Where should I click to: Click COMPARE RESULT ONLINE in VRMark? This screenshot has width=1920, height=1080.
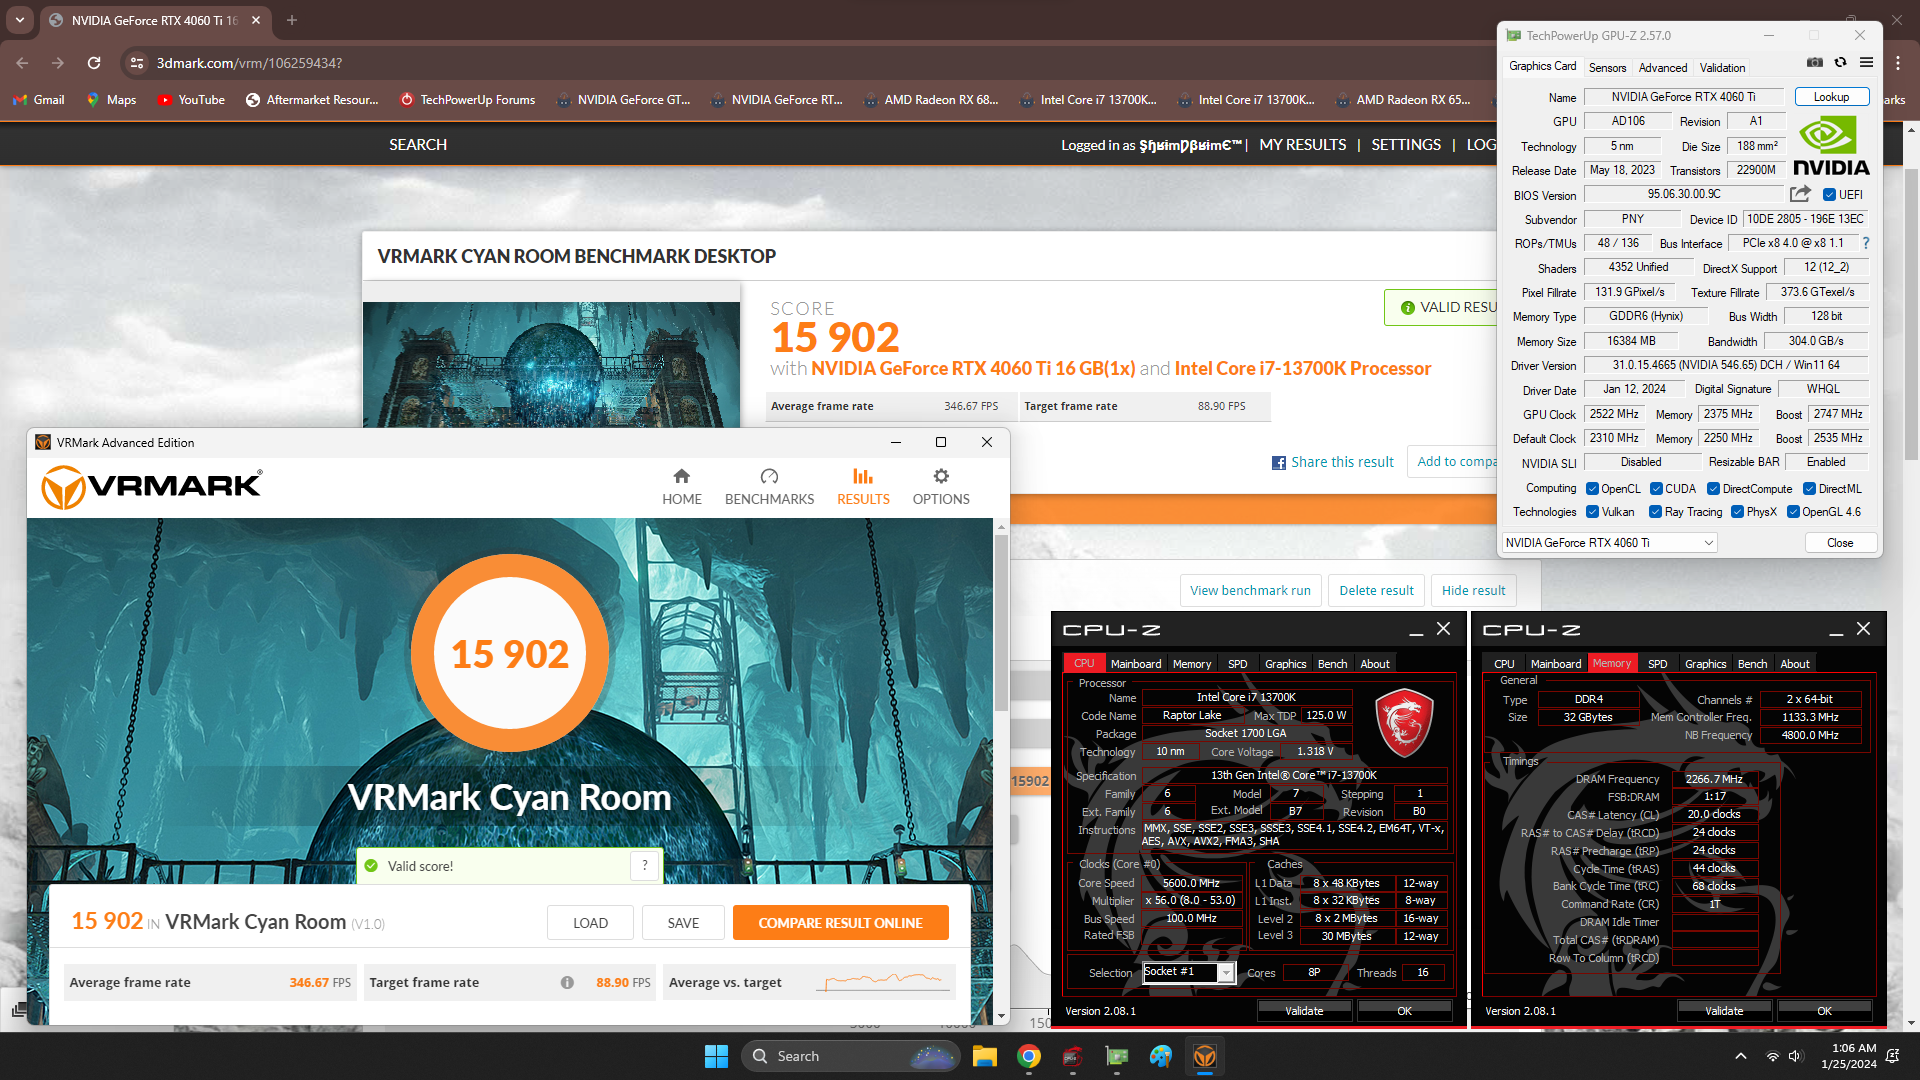tap(840, 923)
